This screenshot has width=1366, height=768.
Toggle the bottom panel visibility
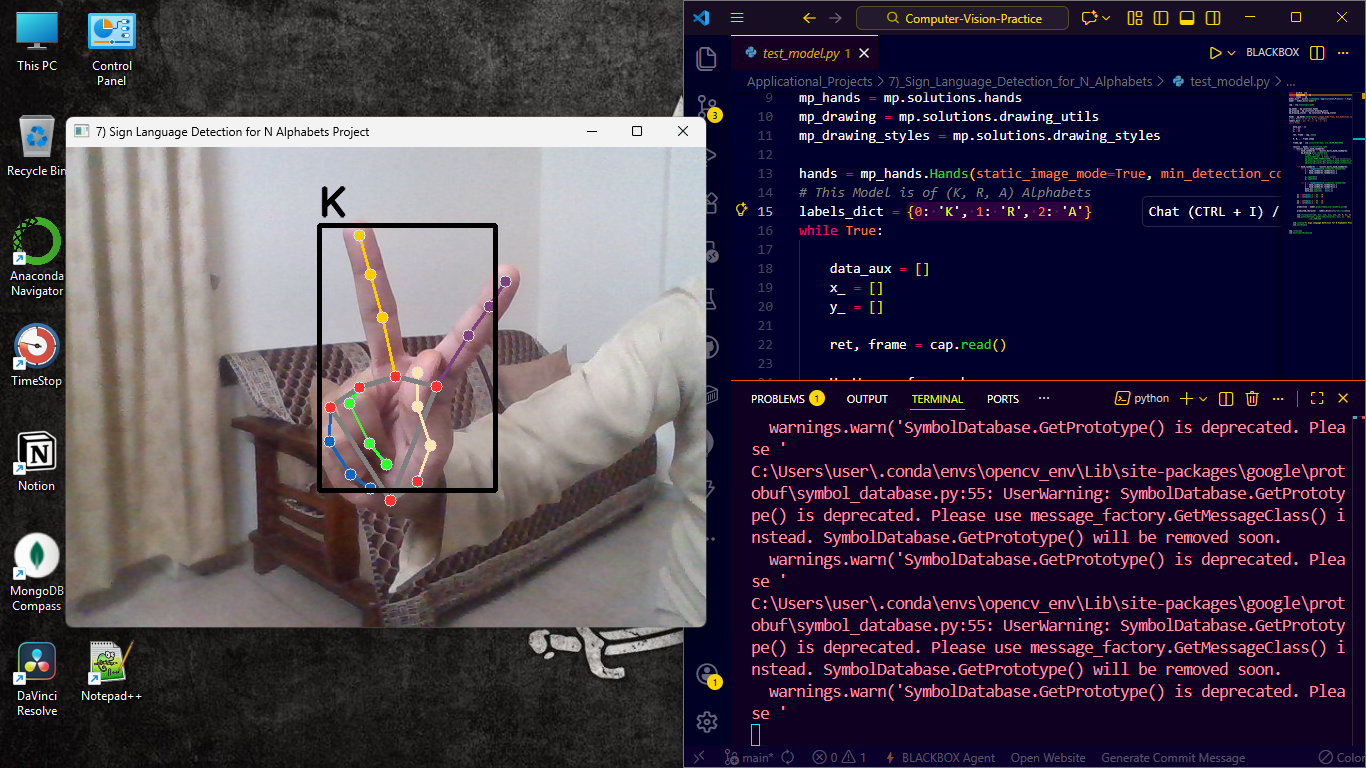[x=1187, y=18]
